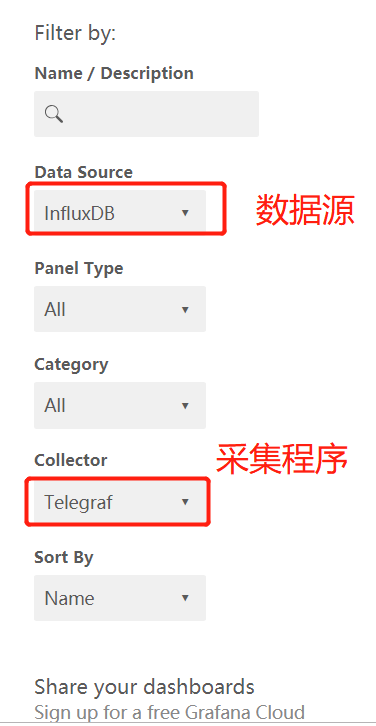Focus the Name / Description search field
This screenshot has width=376, height=726.
click(x=146, y=114)
